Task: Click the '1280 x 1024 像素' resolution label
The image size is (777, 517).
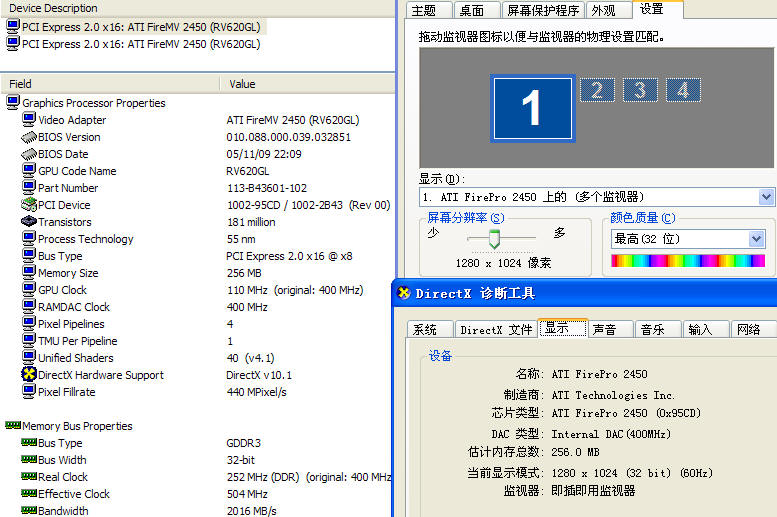Action: [503, 263]
